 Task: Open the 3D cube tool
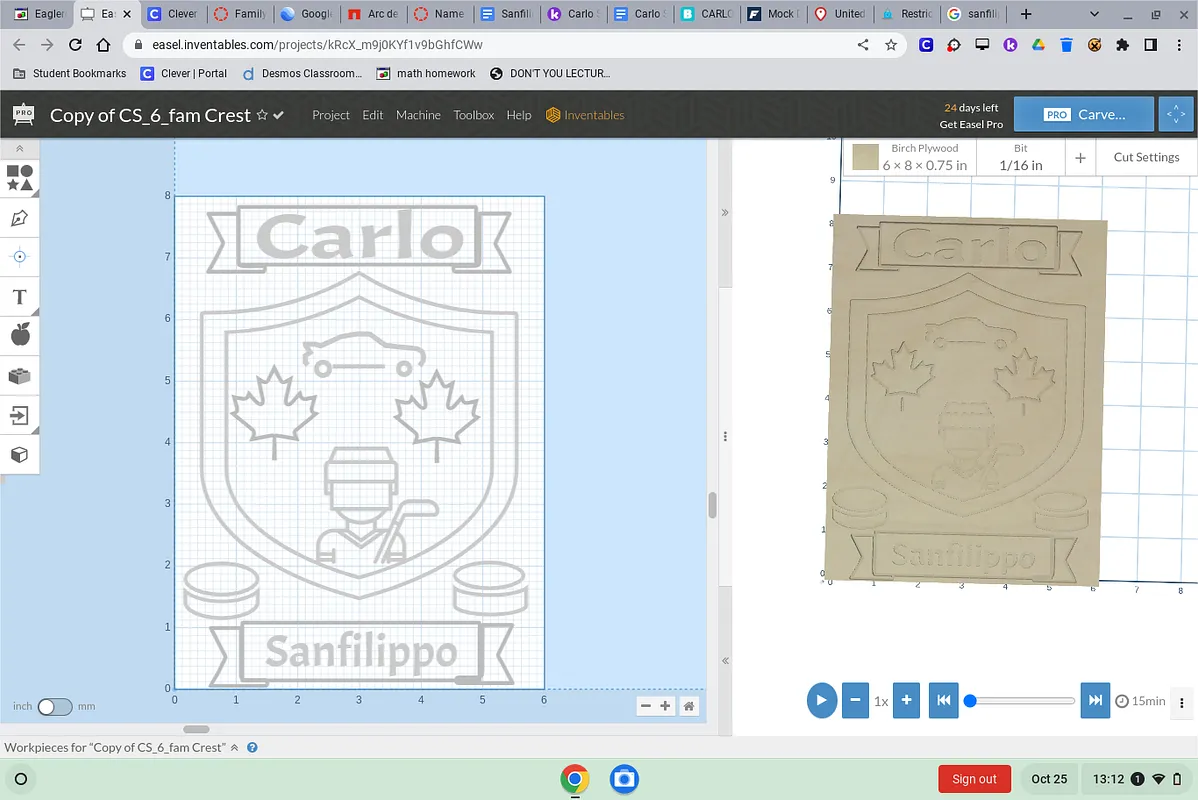click(x=20, y=455)
